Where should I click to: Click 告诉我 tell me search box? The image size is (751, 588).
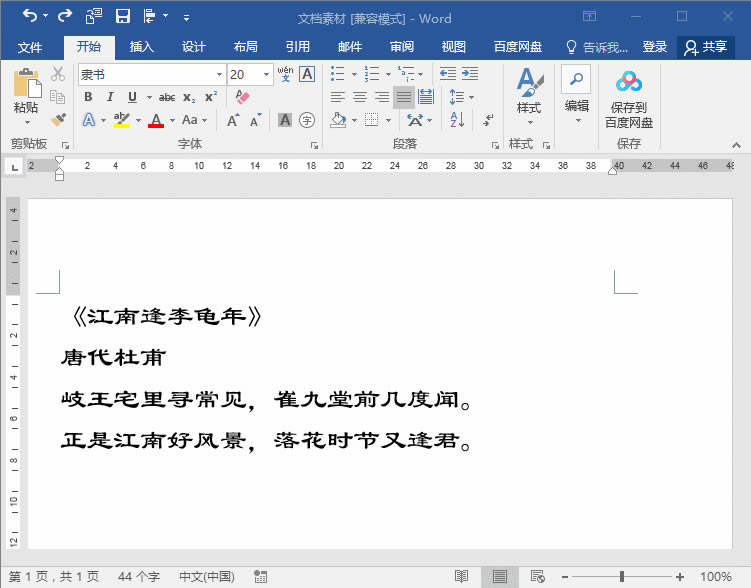pos(596,47)
